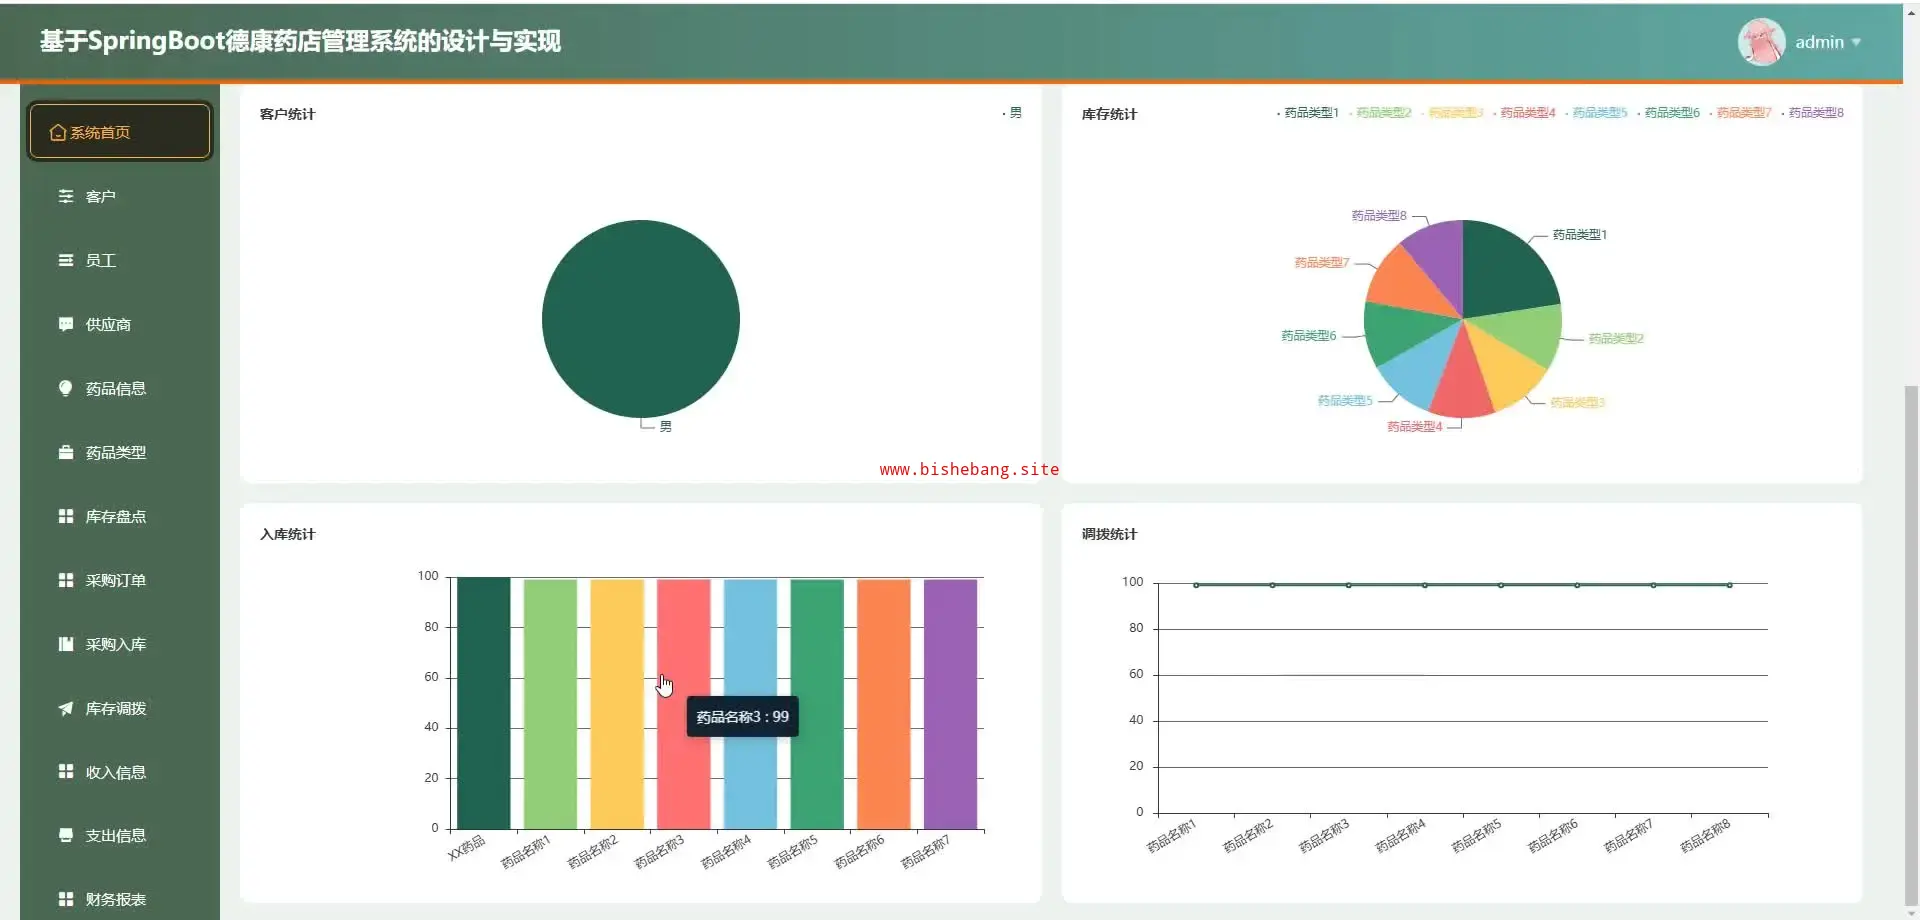Viewport: 1920px width, 920px height.
Task: Click the 采购入库 sidebar label
Action: [115, 645]
